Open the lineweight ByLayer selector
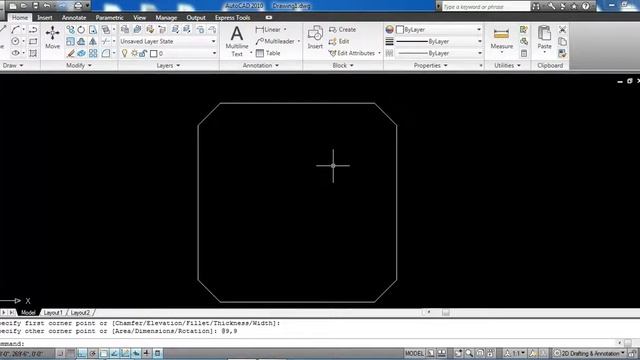Screen dimensions: 640x360 point(439,42)
